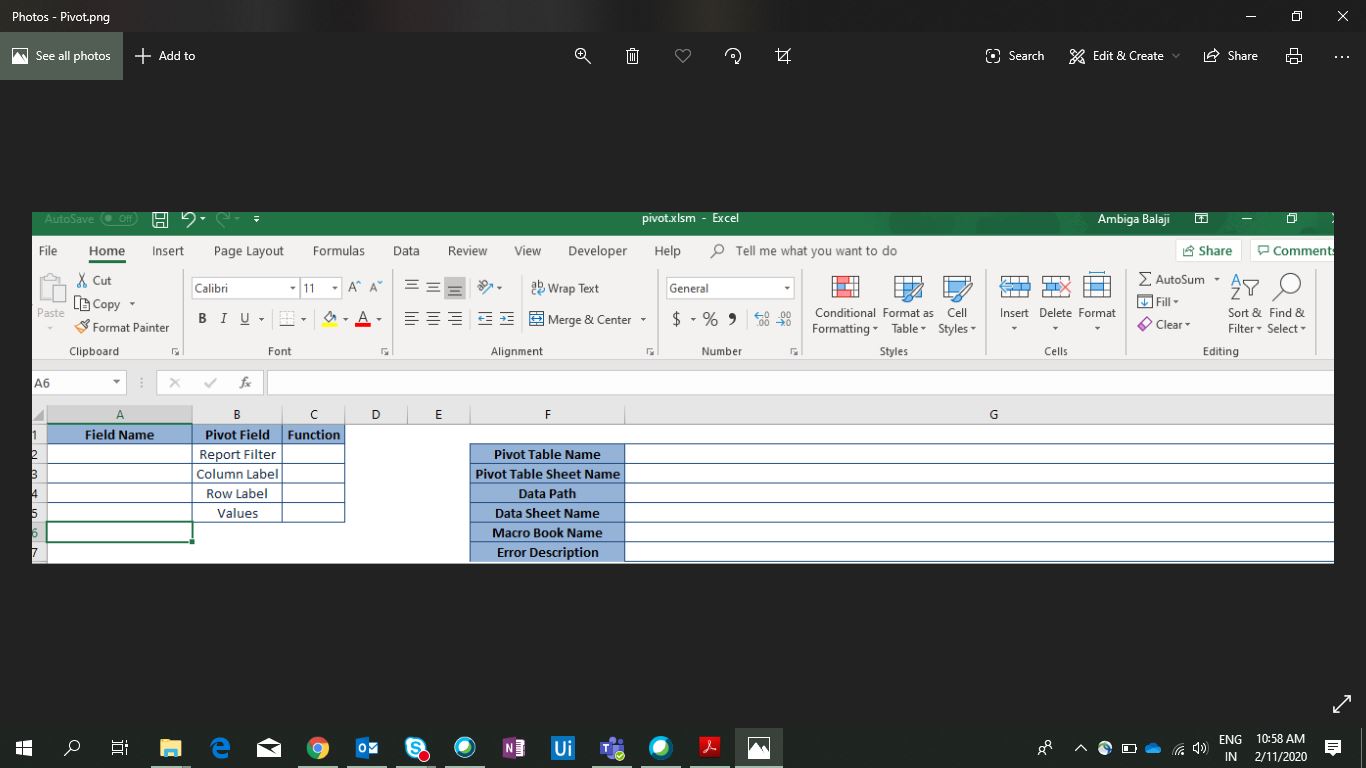Toggle Bold formatting button
This screenshot has width=1366, height=768.
202,319
